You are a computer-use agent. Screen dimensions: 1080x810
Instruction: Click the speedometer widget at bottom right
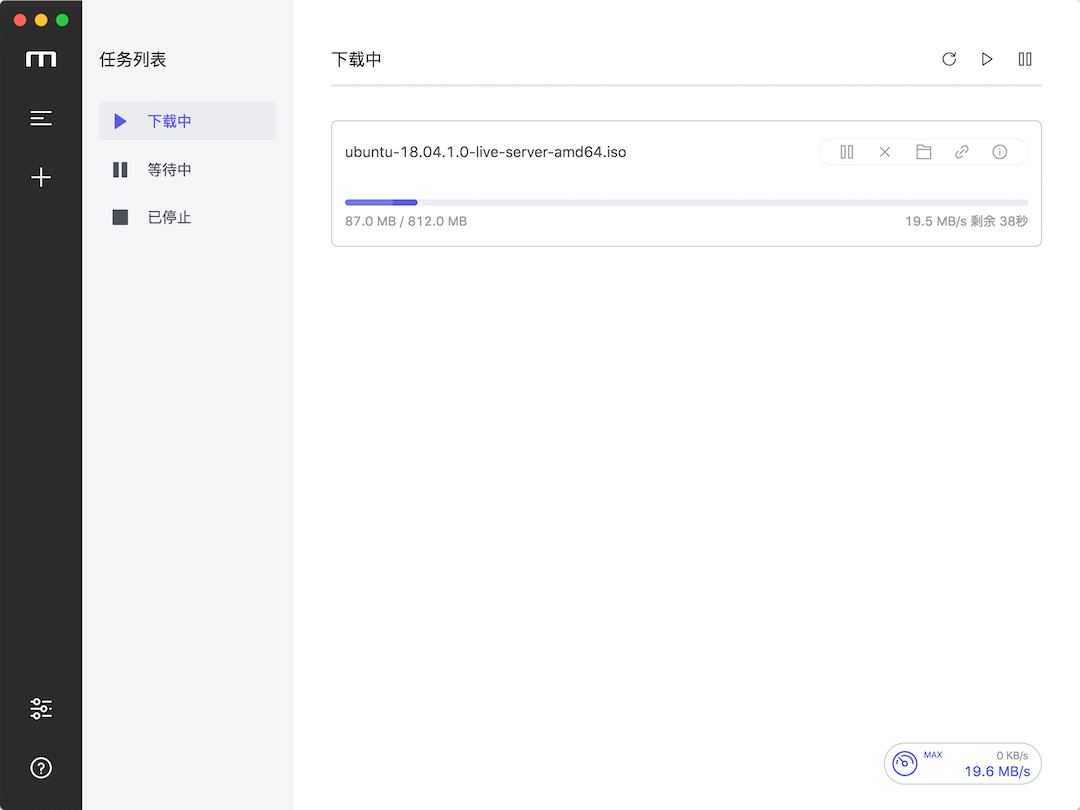962,764
